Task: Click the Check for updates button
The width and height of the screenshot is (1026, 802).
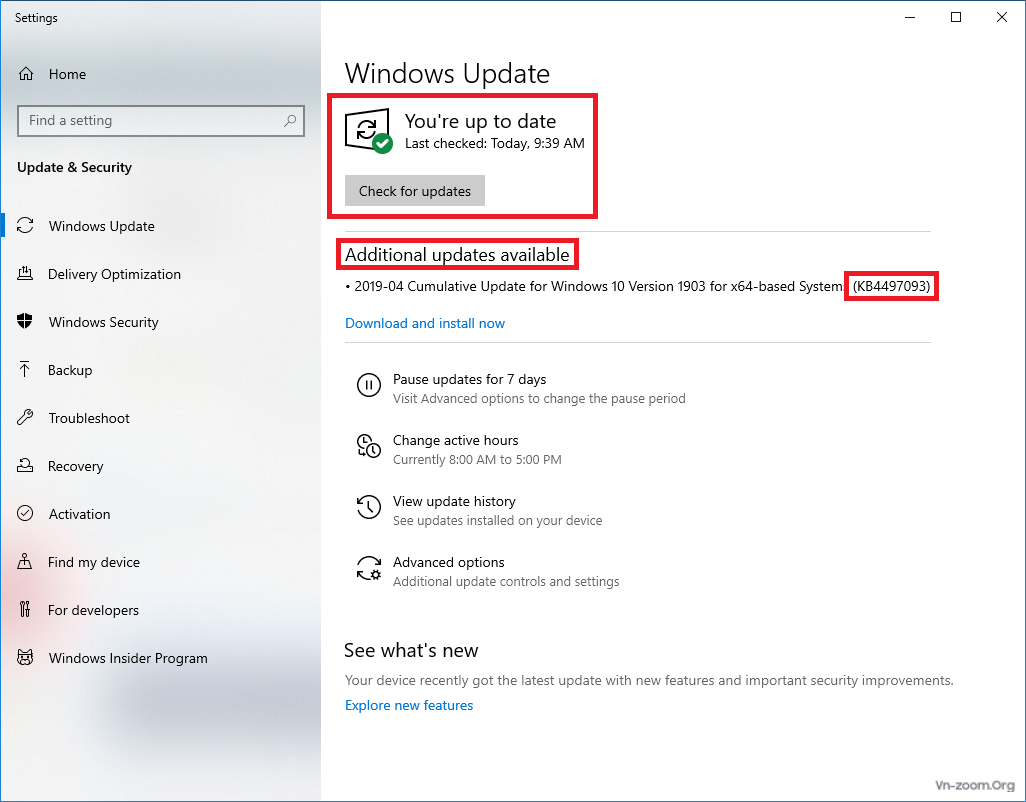Action: (415, 190)
